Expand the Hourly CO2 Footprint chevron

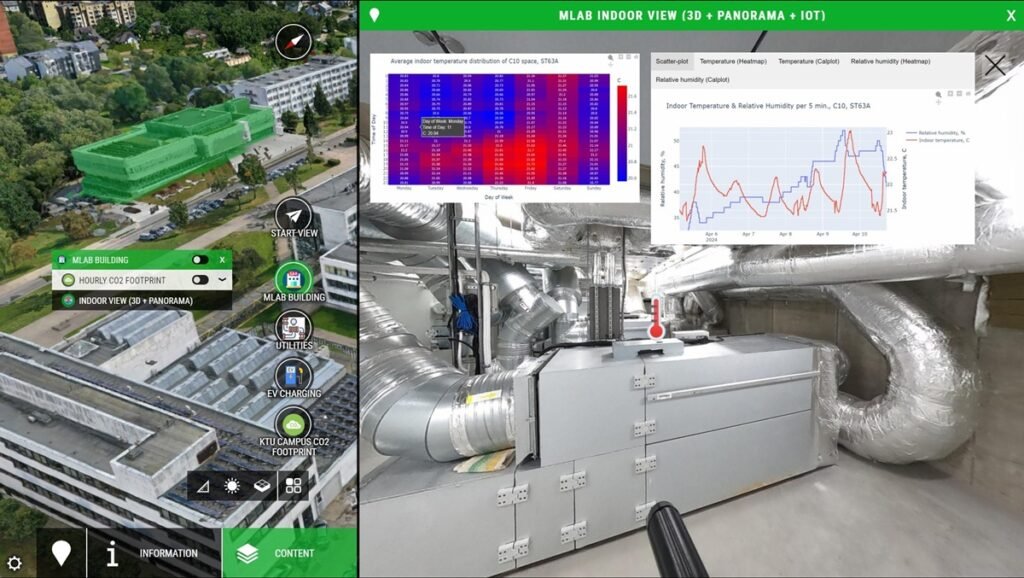[224, 279]
